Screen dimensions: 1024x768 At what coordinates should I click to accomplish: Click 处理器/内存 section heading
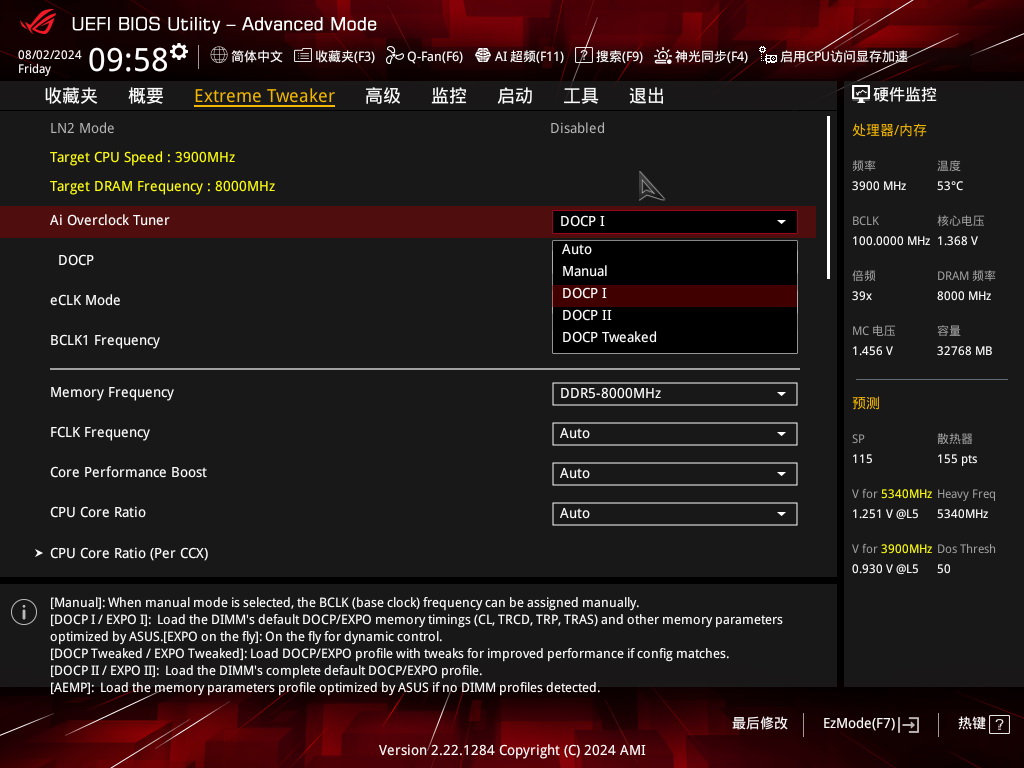[x=889, y=130]
